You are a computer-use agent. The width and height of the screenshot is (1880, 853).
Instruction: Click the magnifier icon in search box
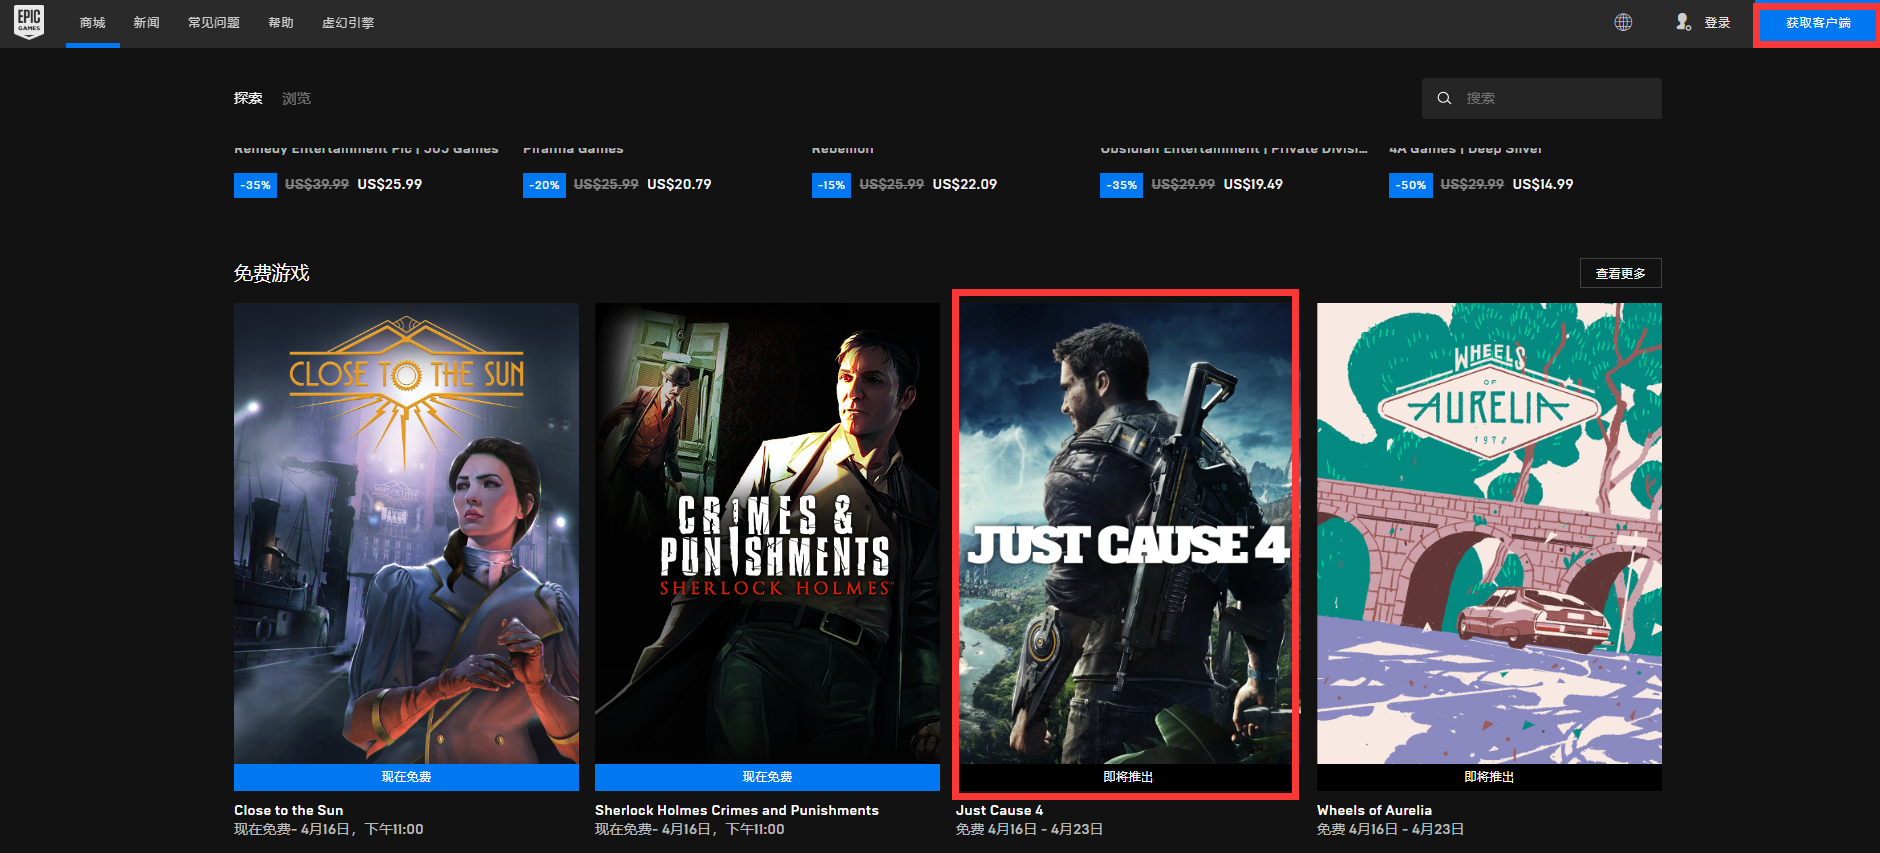point(1444,98)
